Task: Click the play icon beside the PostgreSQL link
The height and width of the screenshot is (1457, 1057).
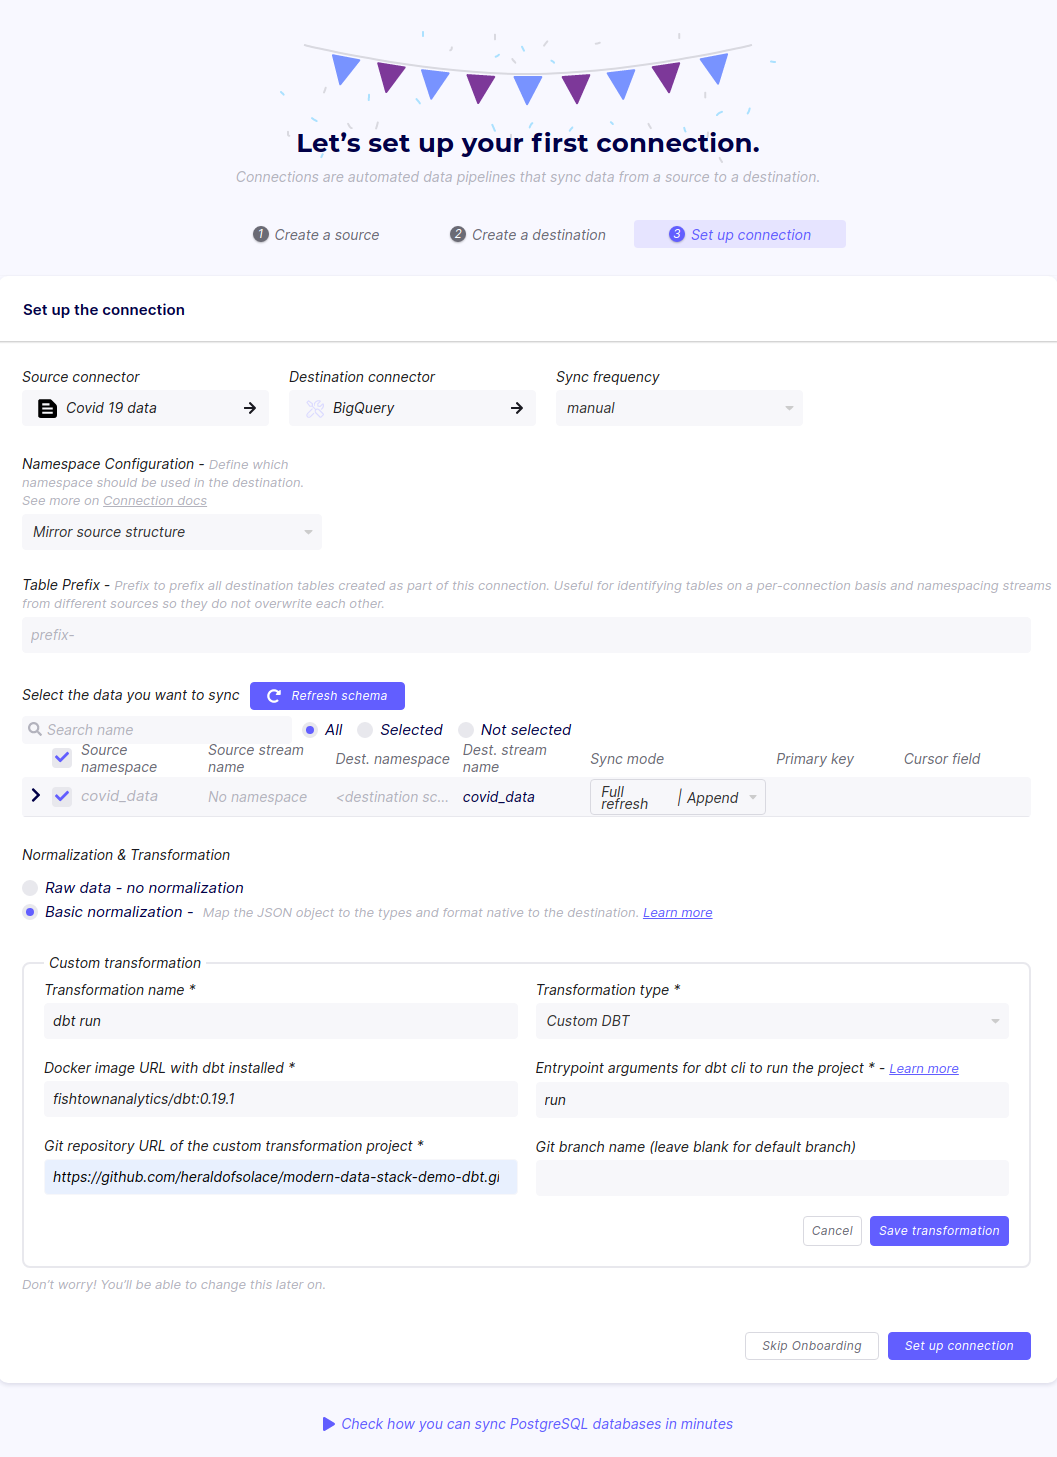Action: coord(329,1423)
